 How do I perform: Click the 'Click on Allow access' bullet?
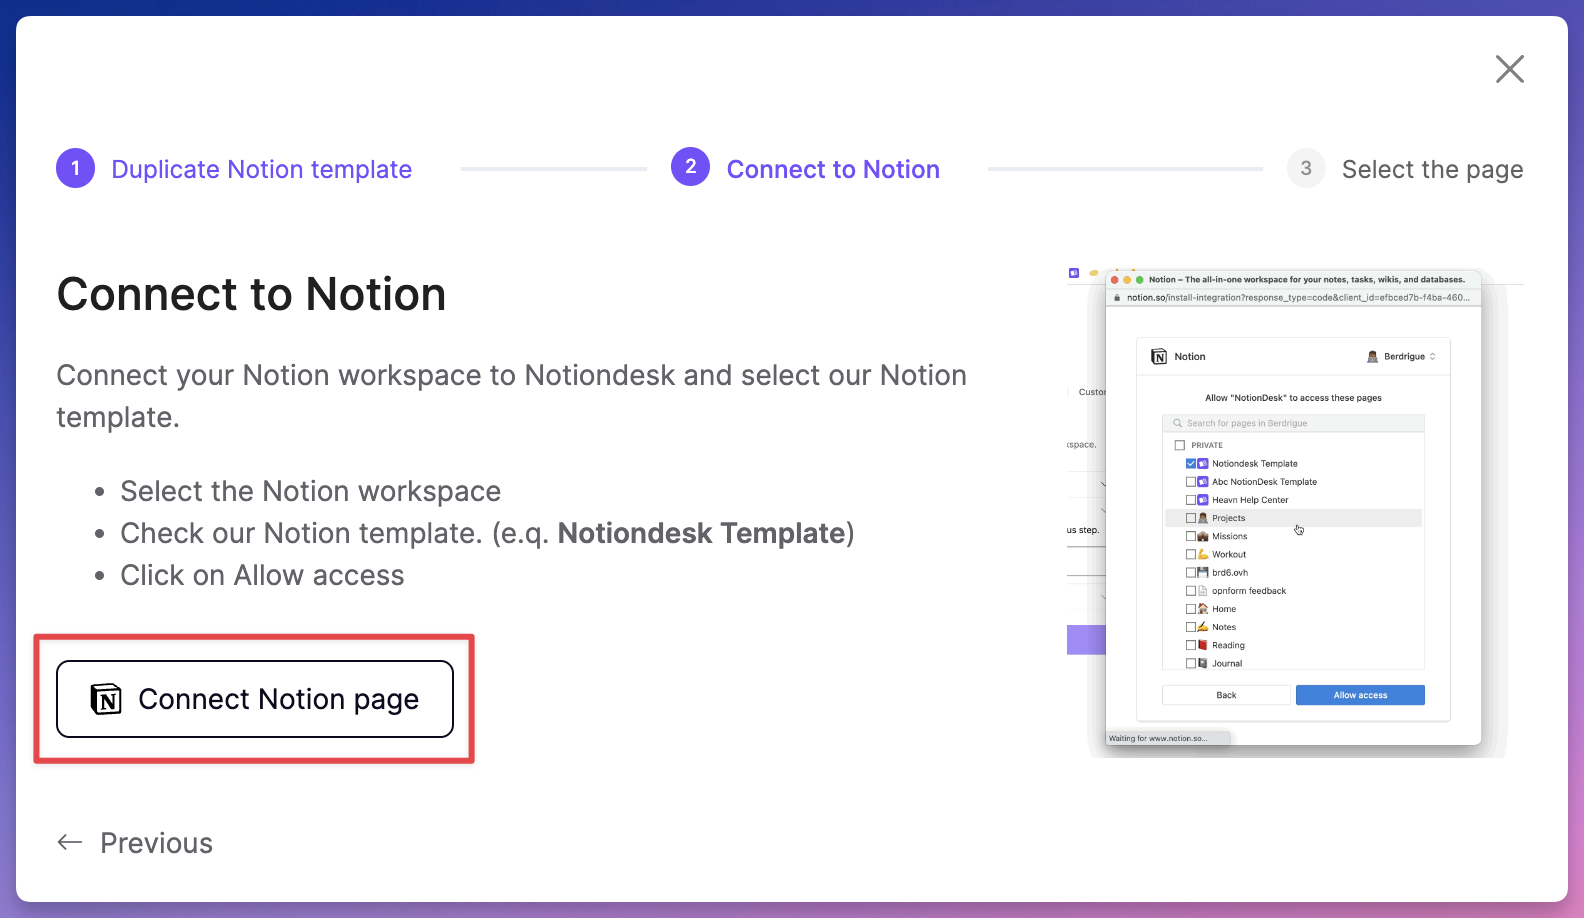[262, 575]
